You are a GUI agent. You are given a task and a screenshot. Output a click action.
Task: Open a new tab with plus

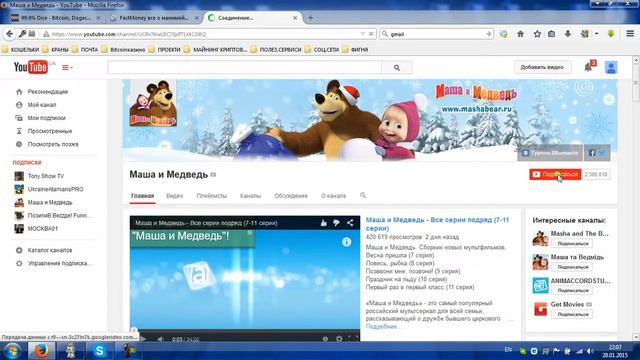click(x=311, y=18)
